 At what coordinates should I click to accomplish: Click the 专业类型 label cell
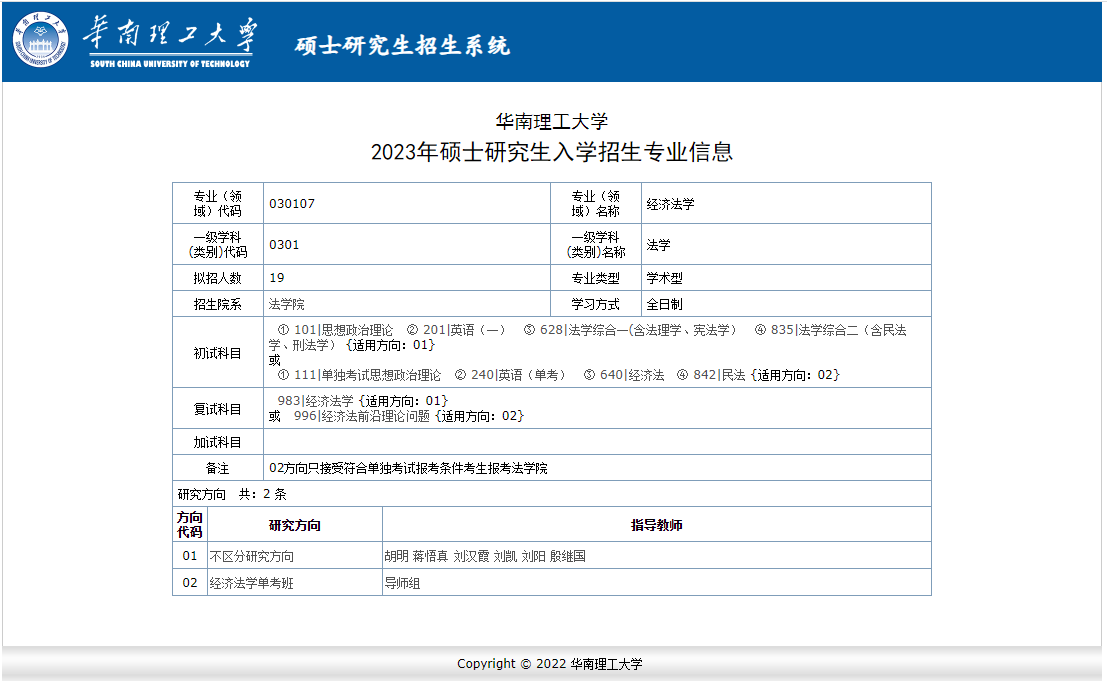tap(596, 278)
